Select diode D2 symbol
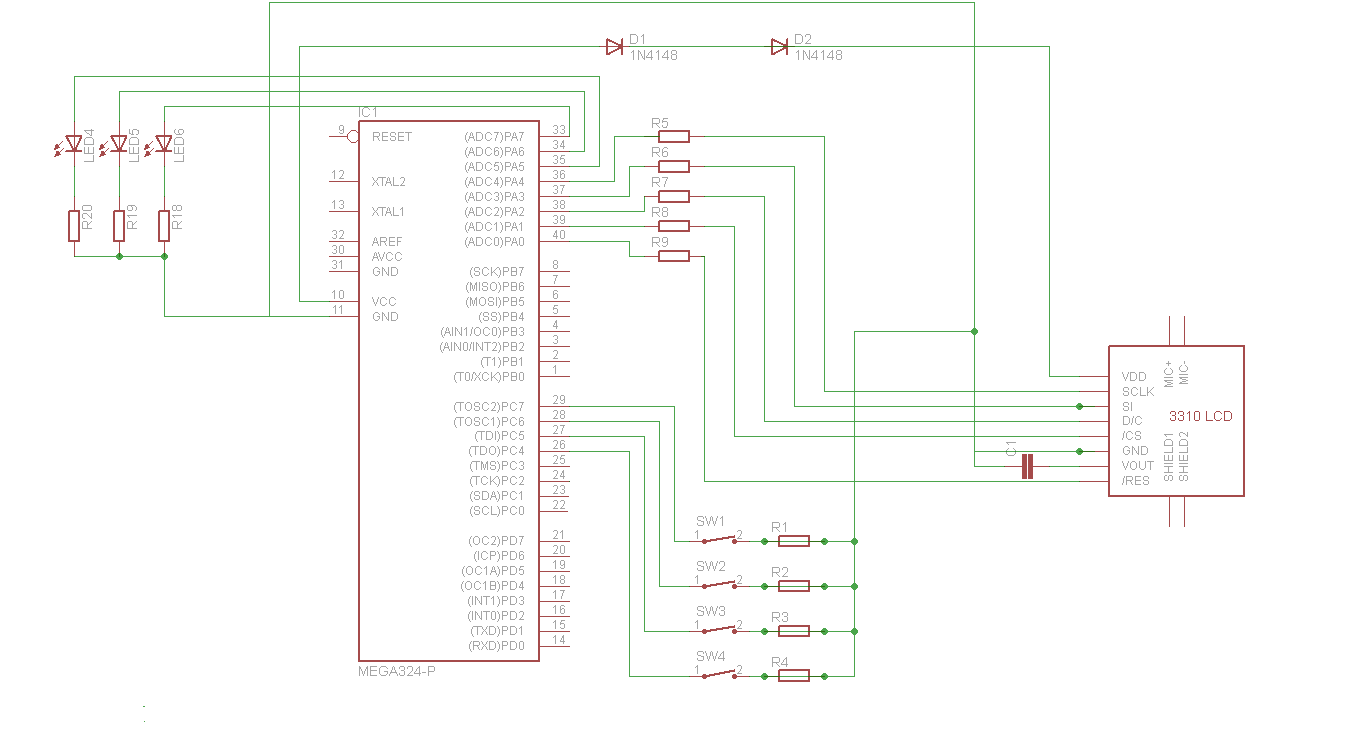This screenshot has width=1346, height=730. pos(779,46)
